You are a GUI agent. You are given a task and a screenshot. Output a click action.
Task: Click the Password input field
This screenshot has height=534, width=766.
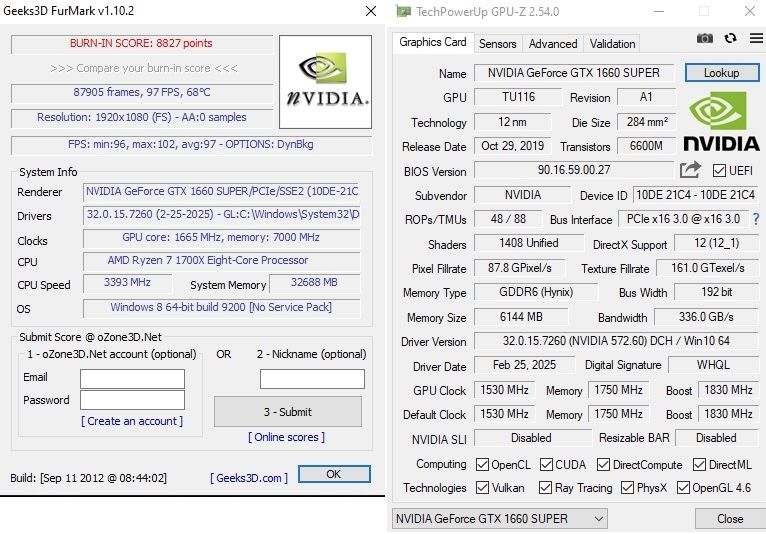tap(132, 400)
